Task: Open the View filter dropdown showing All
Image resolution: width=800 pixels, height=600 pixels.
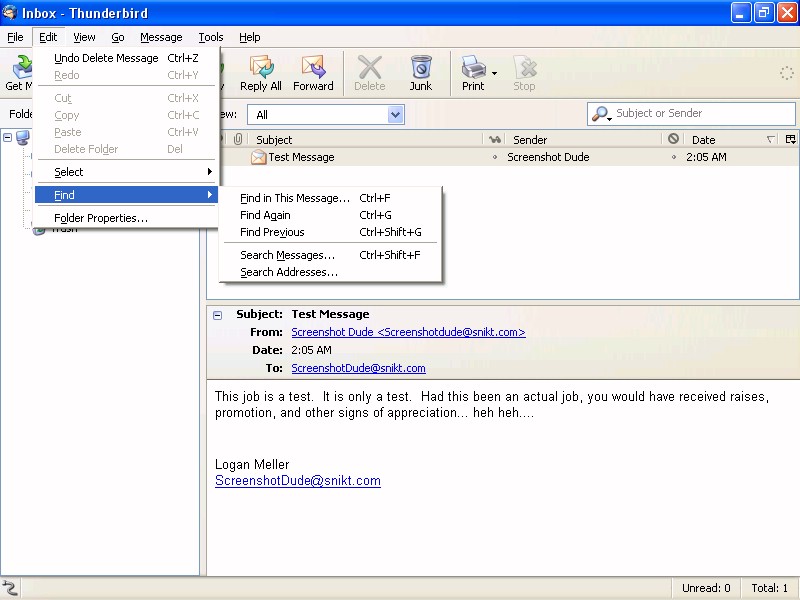Action: pos(326,115)
